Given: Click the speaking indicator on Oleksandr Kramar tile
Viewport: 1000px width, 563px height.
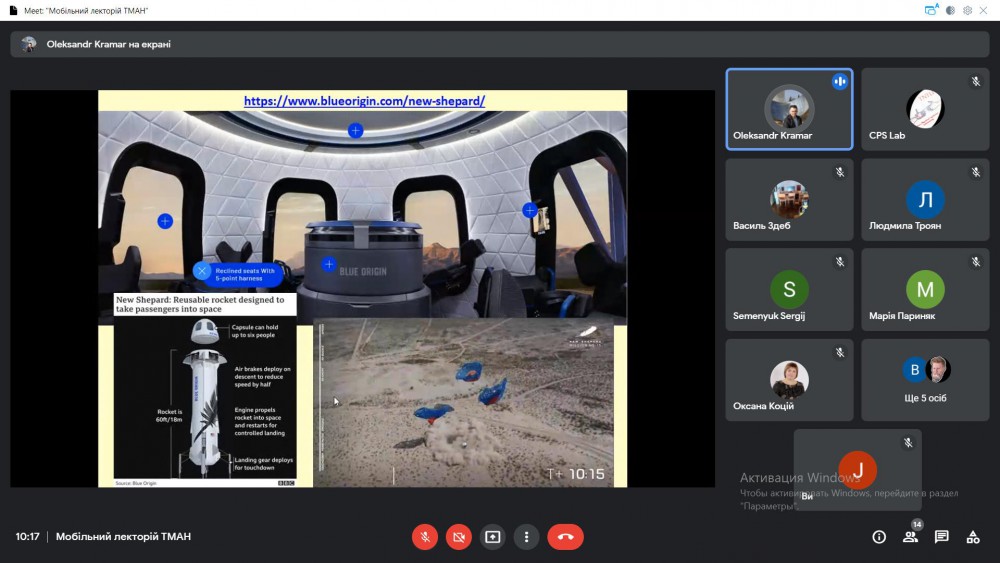Looking at the screenshot, I should [x=839, y=82].
